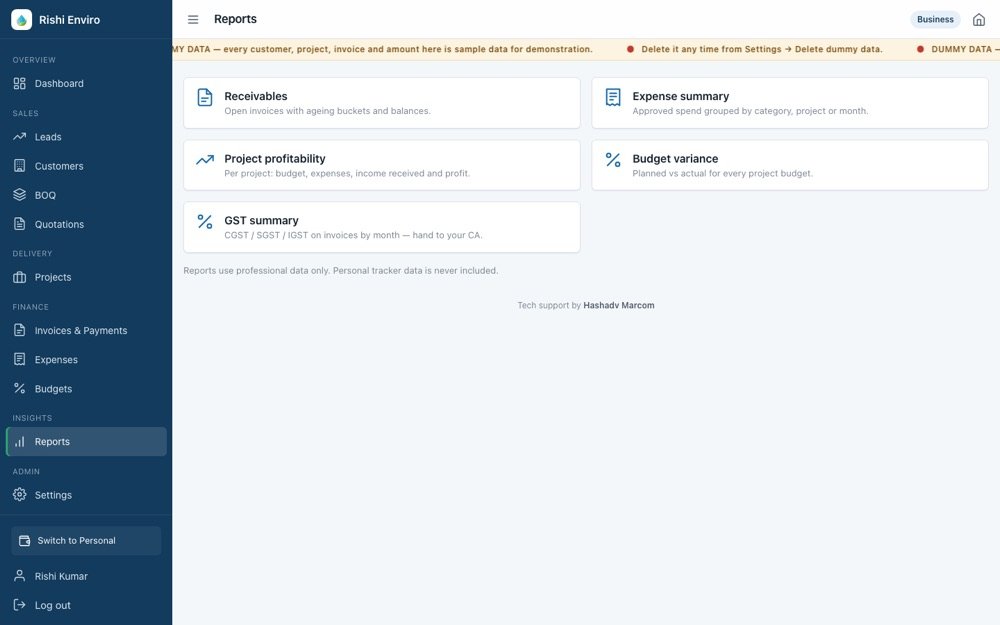Click the Expenses receipt icon
The image size is (1000, 625).
[x=20, y=360]
